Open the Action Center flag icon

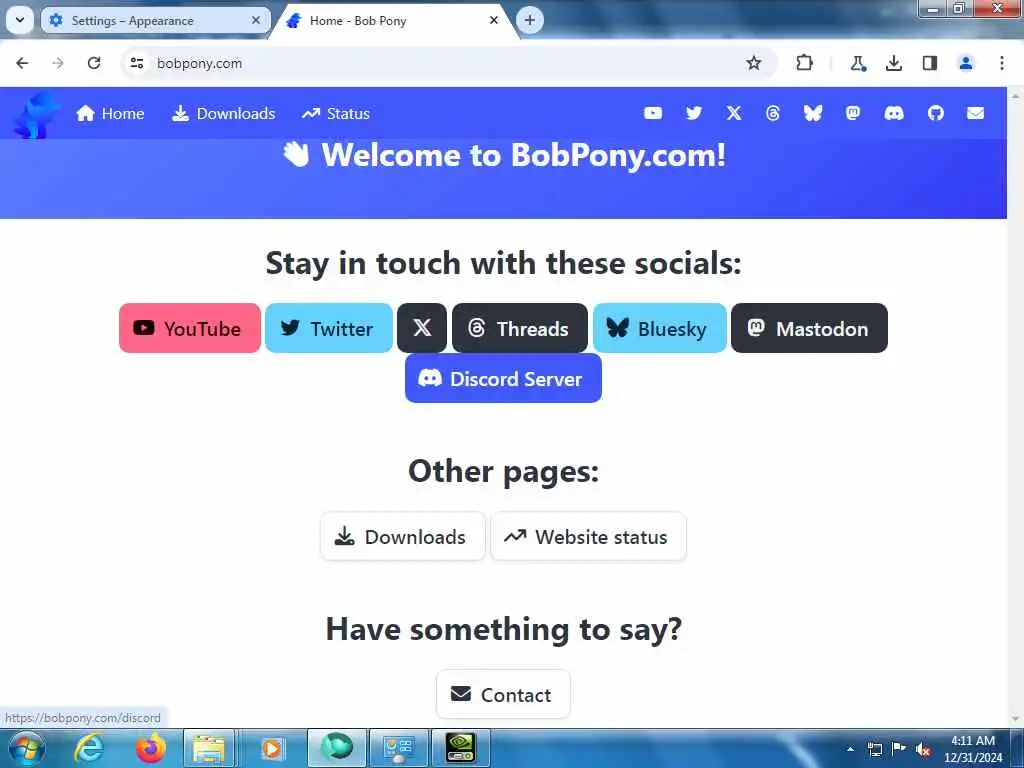coord(899,749)
